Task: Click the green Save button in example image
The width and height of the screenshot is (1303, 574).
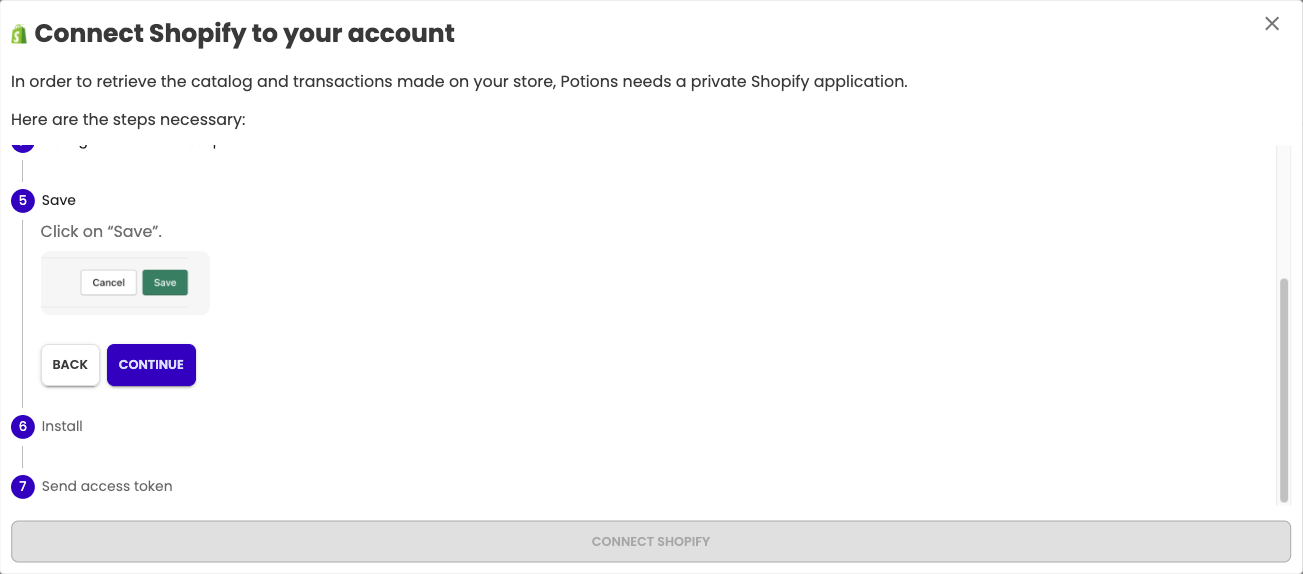Action: pyautogui.click(x=165, y=282)
